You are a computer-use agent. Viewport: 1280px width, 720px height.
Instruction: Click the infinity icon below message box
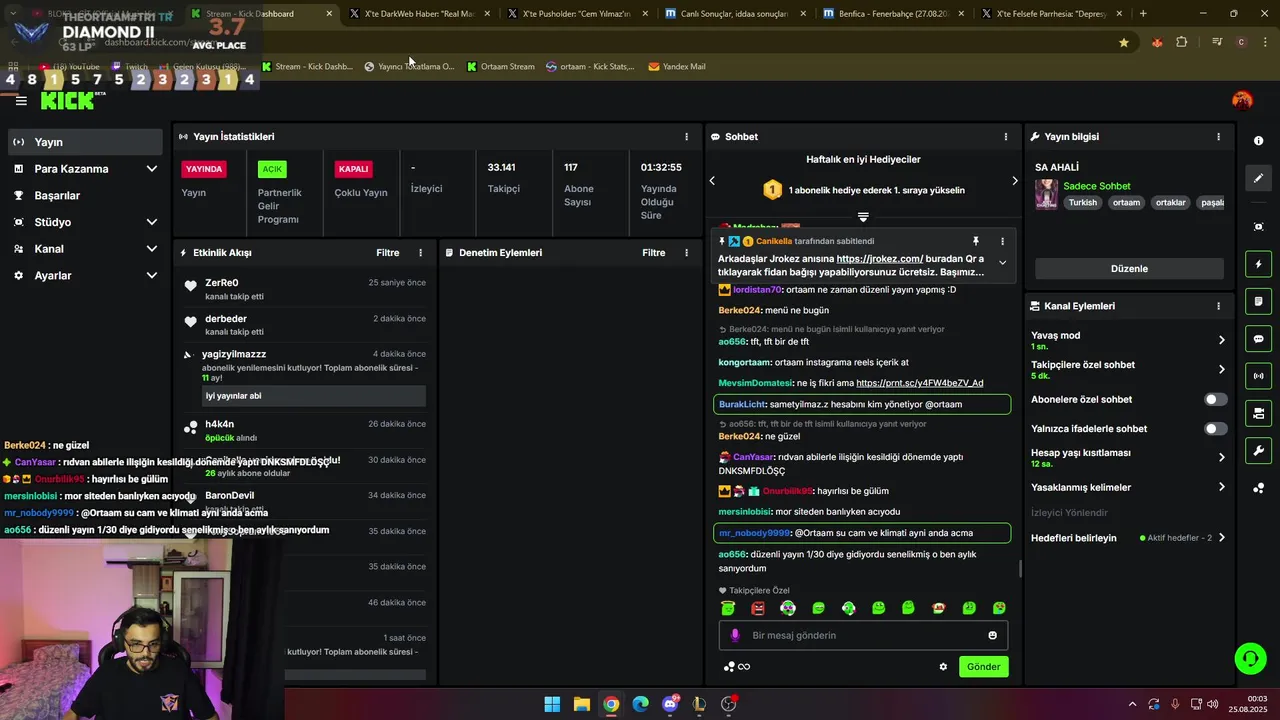(743, 667)
